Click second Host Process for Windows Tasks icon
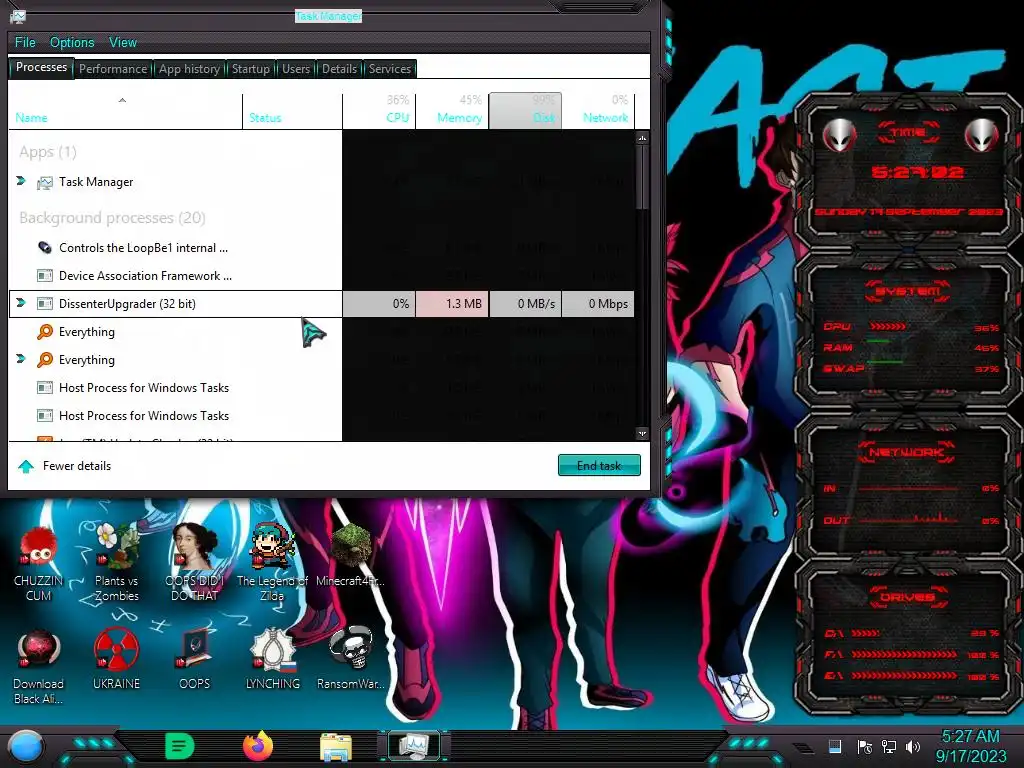Screen dimensions: 1024x768 45,416
